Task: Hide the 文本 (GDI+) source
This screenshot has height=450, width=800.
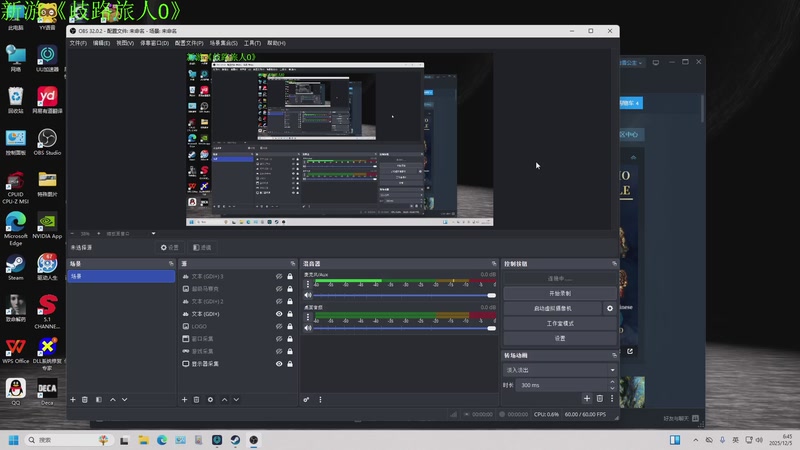Action: tap(279, 314)
